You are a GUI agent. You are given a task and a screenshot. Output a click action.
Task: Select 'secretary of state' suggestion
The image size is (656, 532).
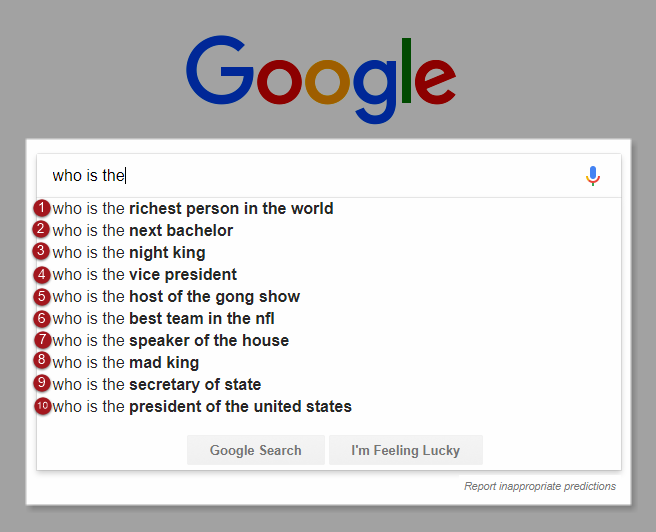coord(157,385)
